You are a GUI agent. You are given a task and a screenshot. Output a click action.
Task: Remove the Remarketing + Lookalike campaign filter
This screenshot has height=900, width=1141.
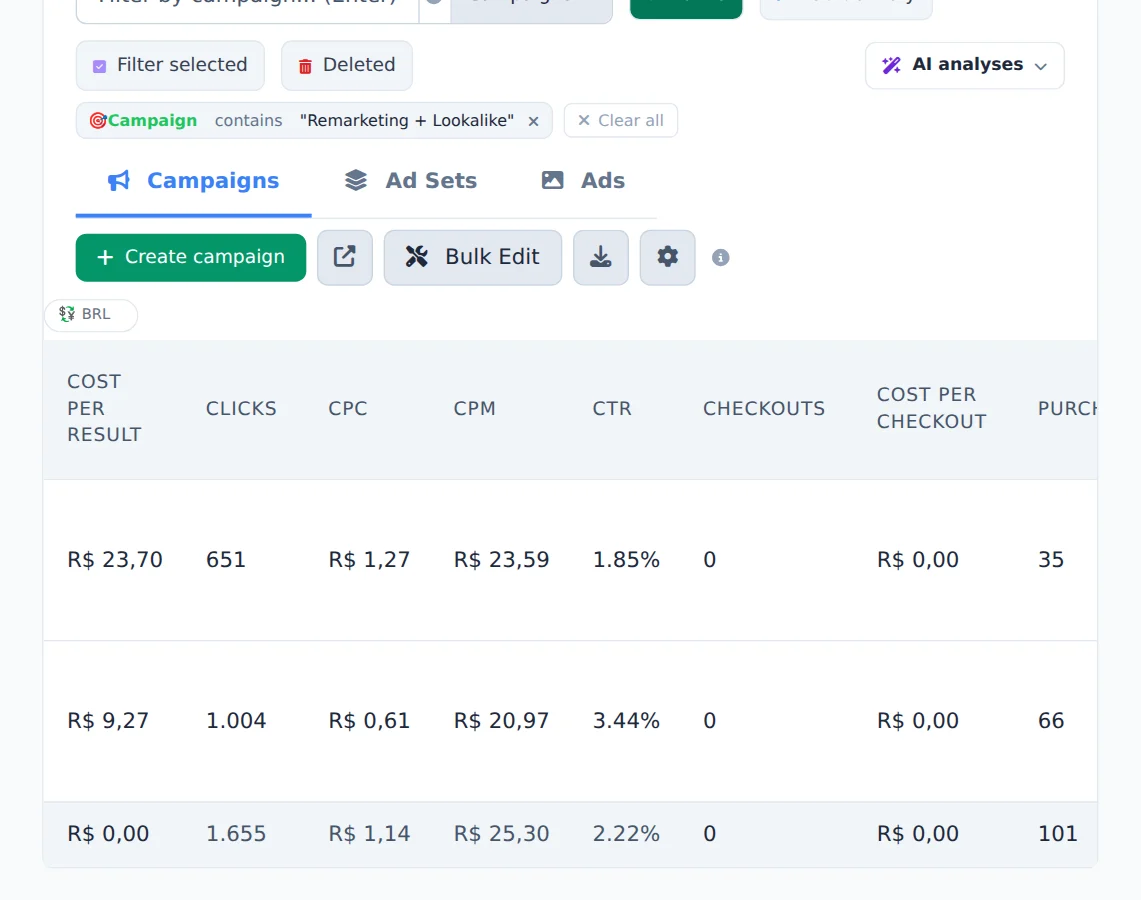[x=533, y=122]
